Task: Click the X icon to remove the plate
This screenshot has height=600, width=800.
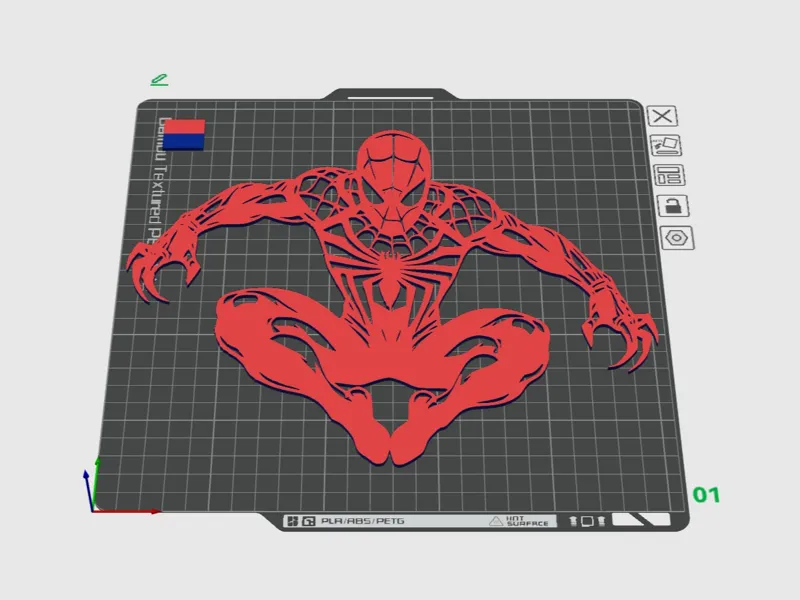Action: click(662, 116)
